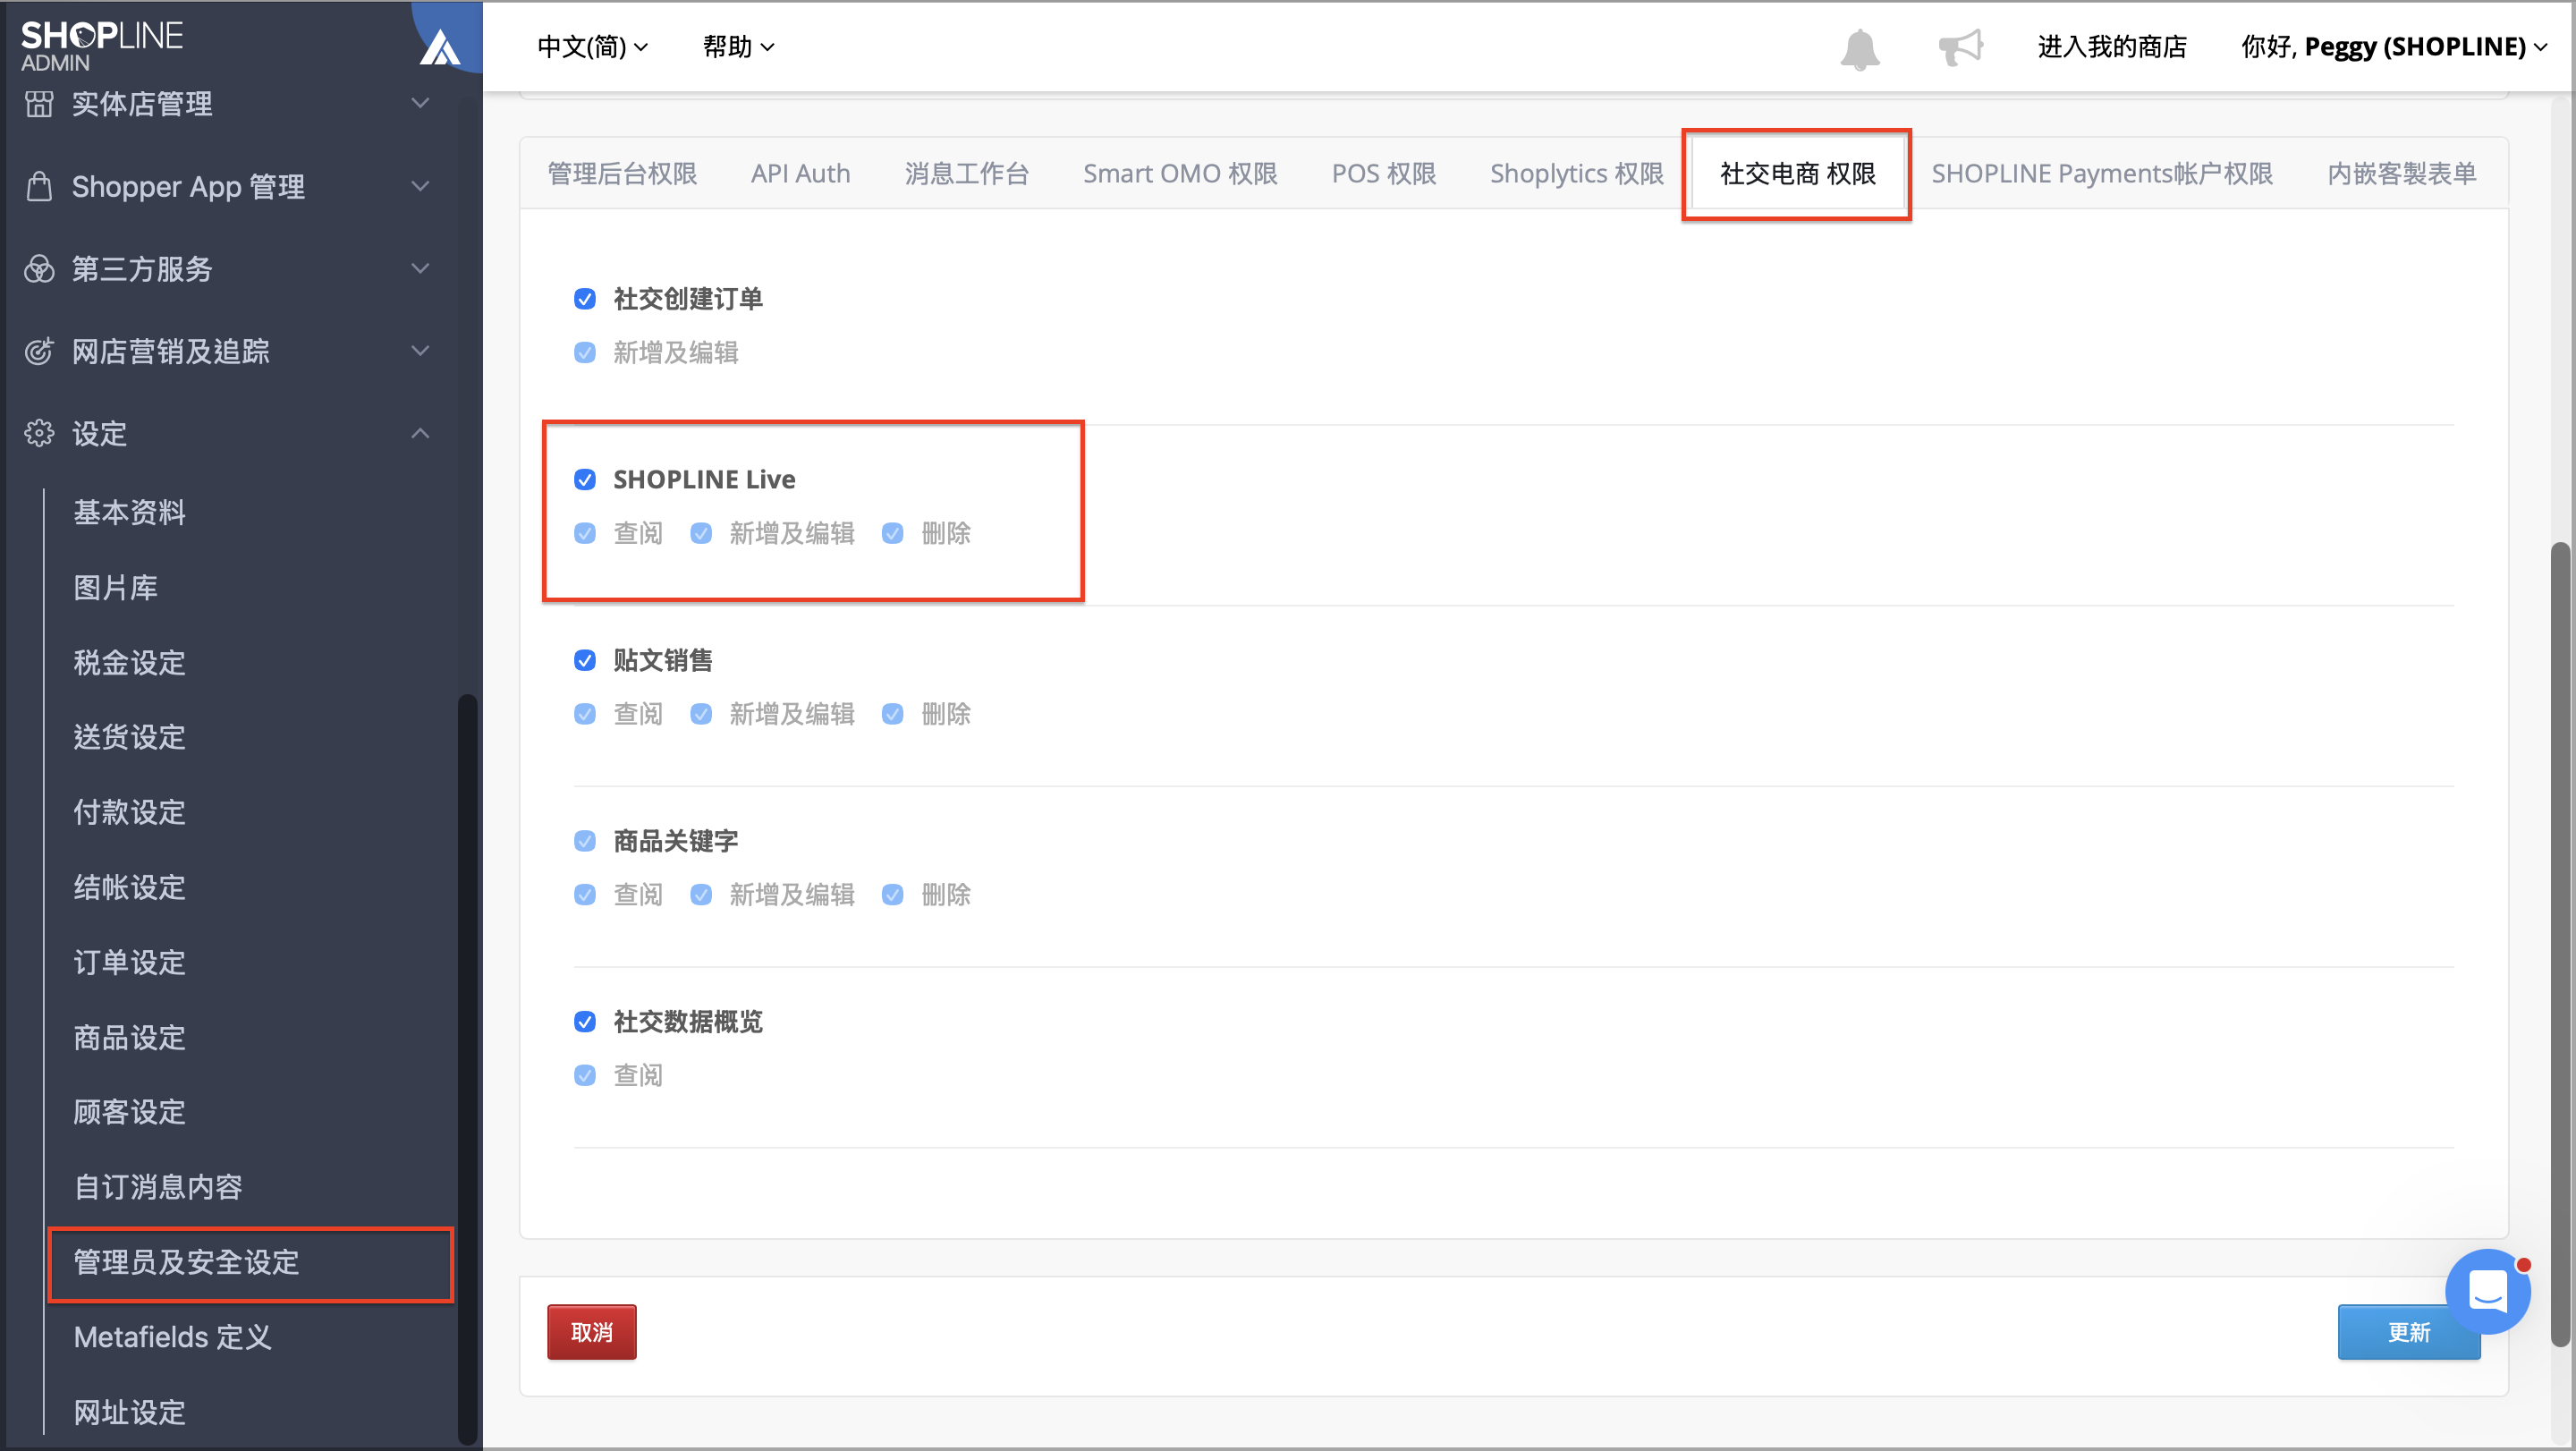Open the 帮助 help dropdown
2576x1451 pixels.
[738, 47]
